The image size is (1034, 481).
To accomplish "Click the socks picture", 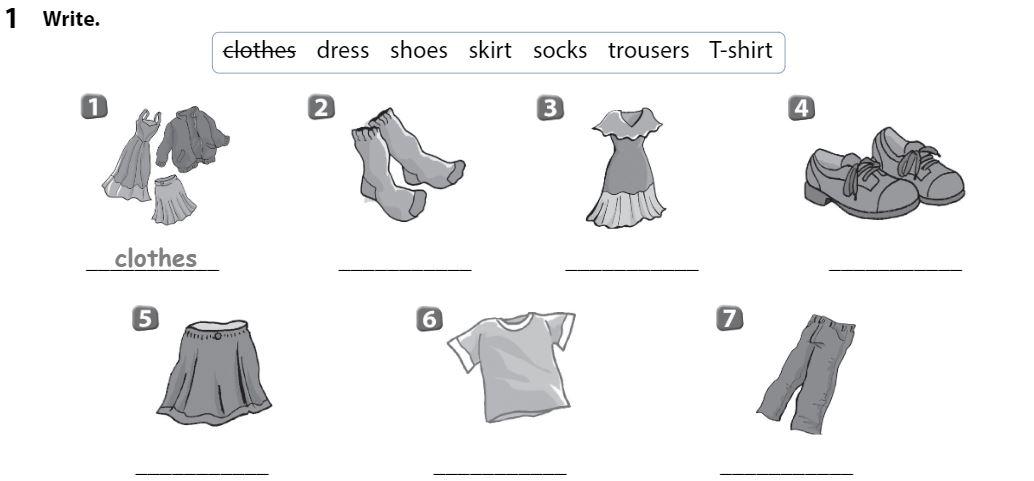I will coord(408,164).
